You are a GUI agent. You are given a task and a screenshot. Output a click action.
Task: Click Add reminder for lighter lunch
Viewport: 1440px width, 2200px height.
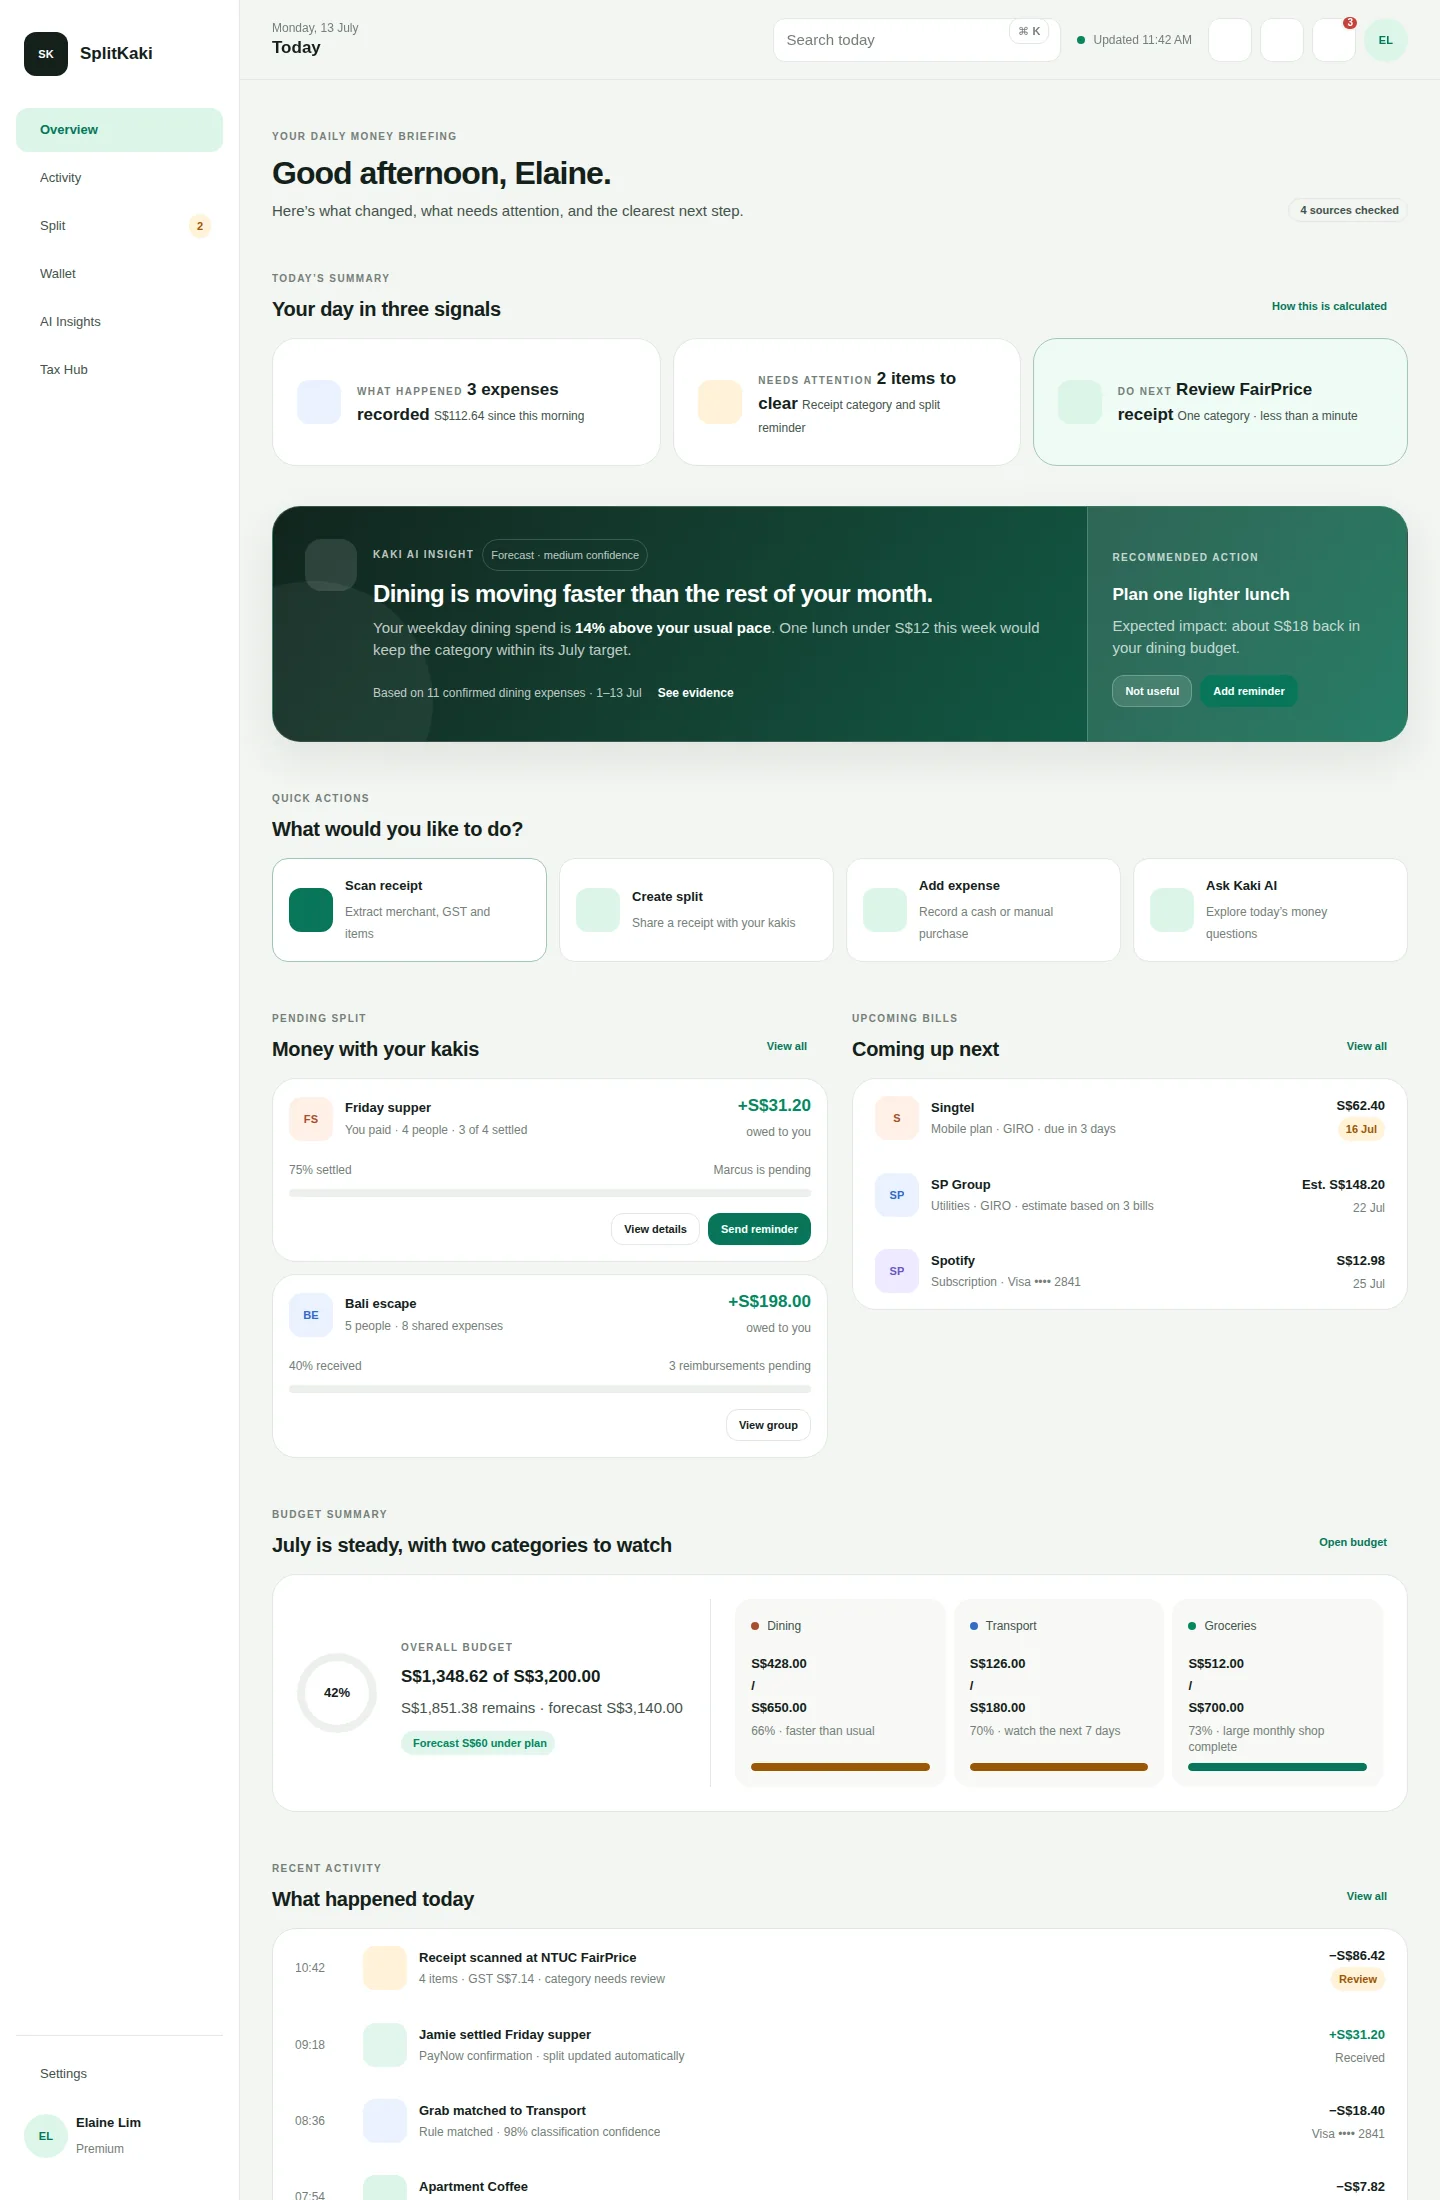click(x=1249, y=691)
